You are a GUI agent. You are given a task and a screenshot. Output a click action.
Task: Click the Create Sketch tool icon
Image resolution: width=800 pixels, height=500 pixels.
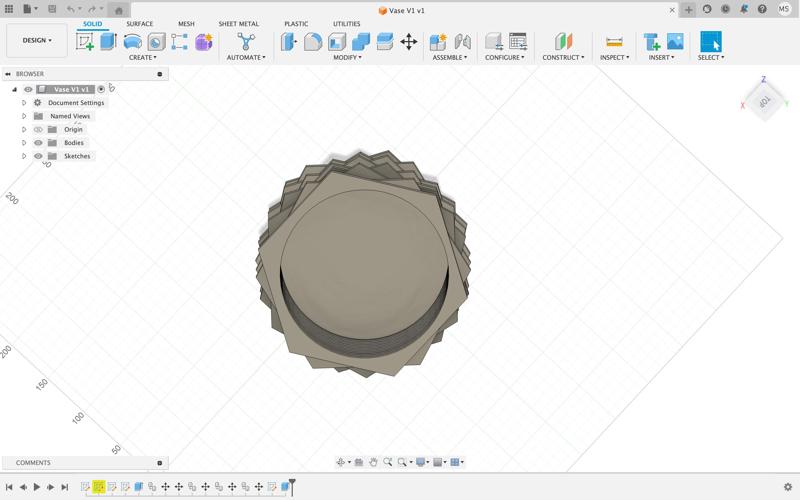pyautogui.click(x=85, y=42)
